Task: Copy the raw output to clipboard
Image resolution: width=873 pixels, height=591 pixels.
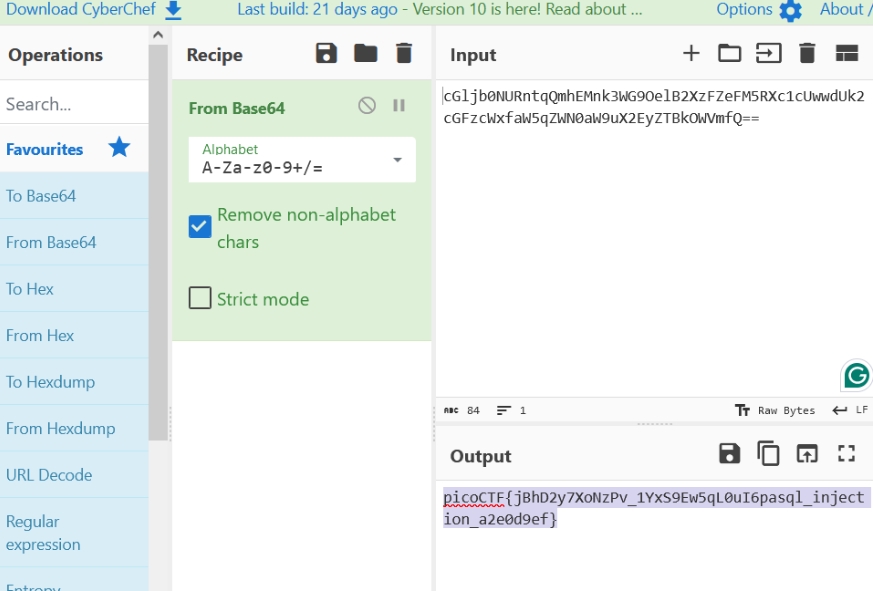Action: pos(768,454)
